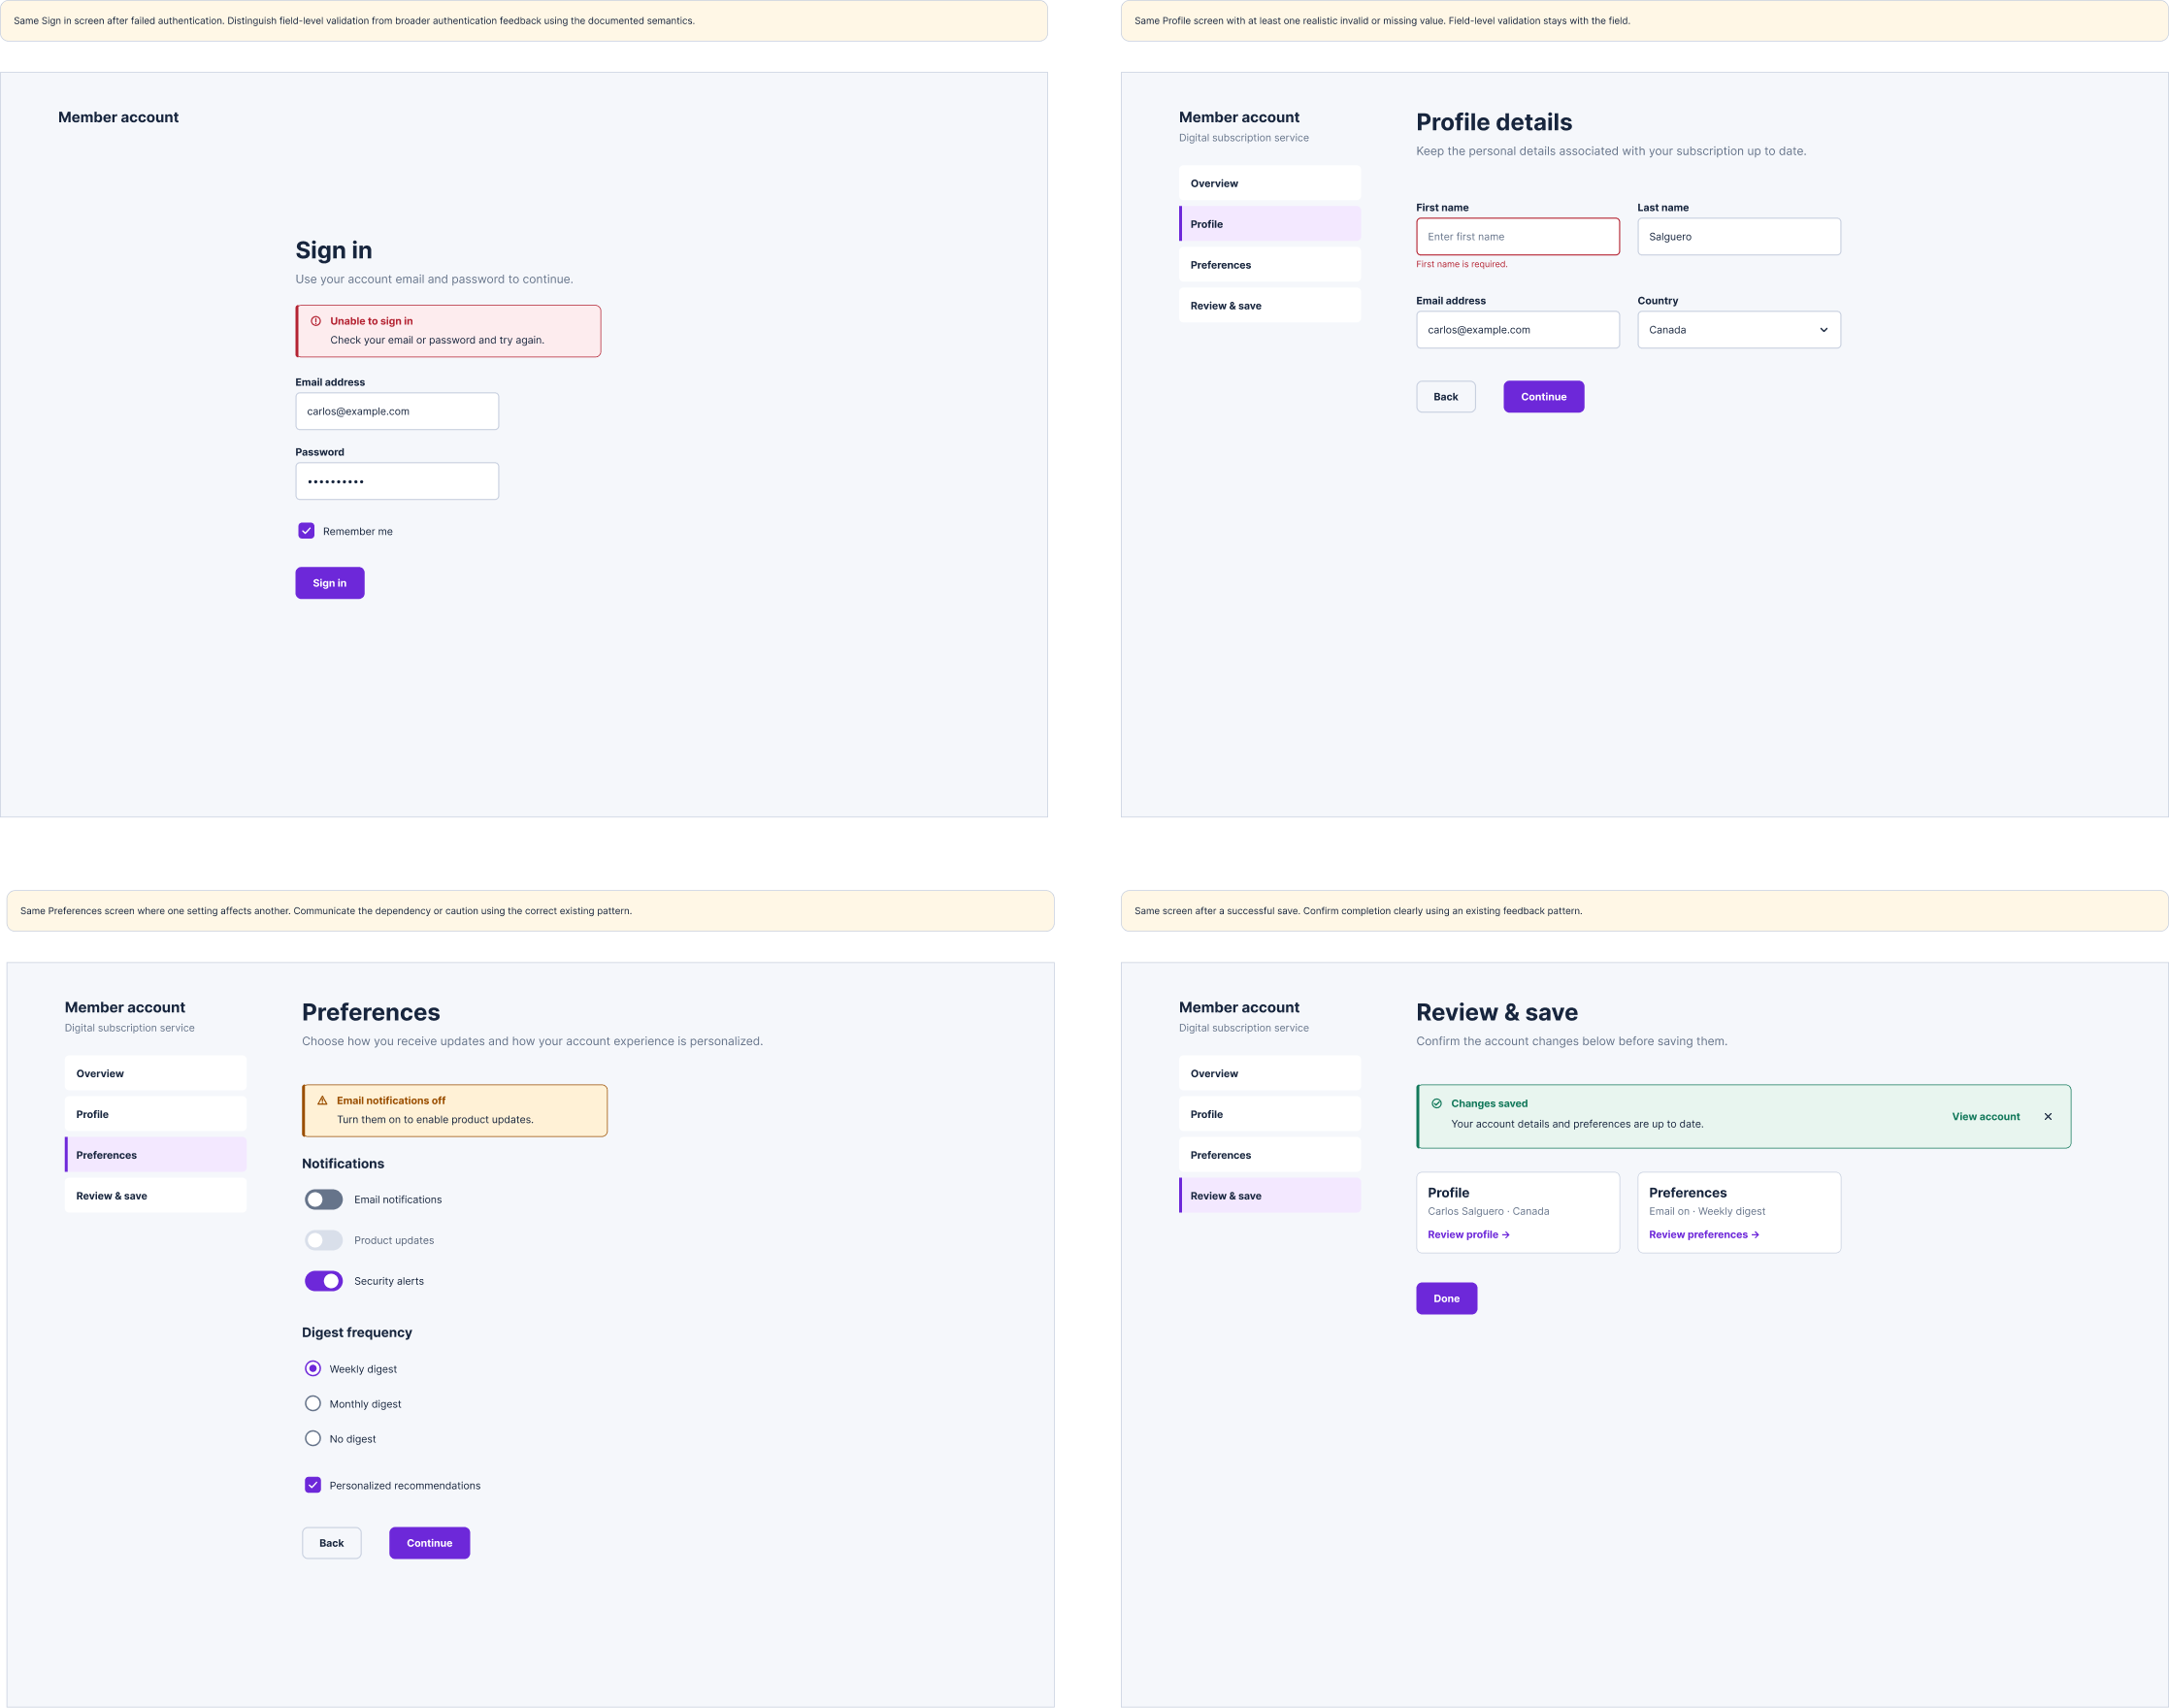The height and width of the screenshot is (1708, 2169).
Task: Follow the Review profile link
Action: tap(1469, 1234)
